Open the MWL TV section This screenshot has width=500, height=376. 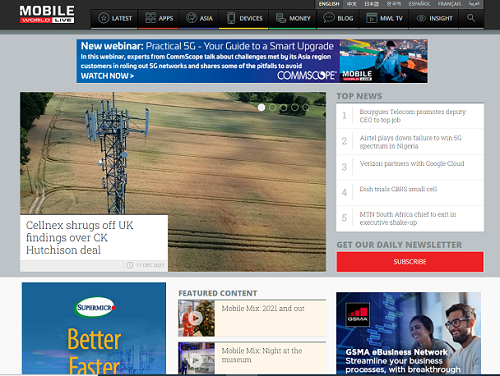384,18
